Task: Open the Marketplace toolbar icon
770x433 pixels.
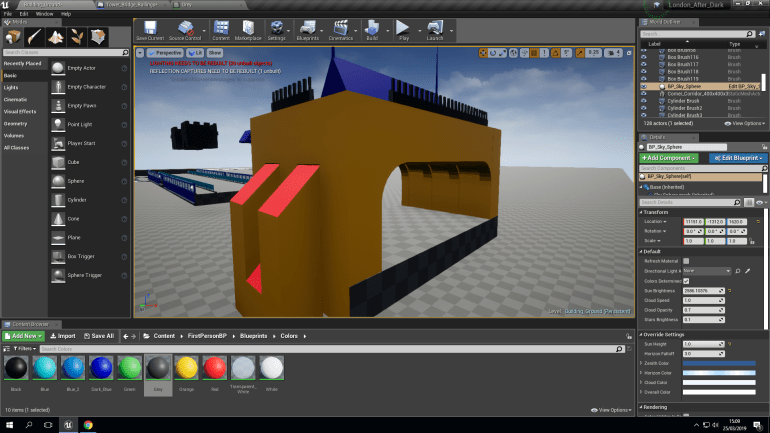Action: click(x=248, y=30)
